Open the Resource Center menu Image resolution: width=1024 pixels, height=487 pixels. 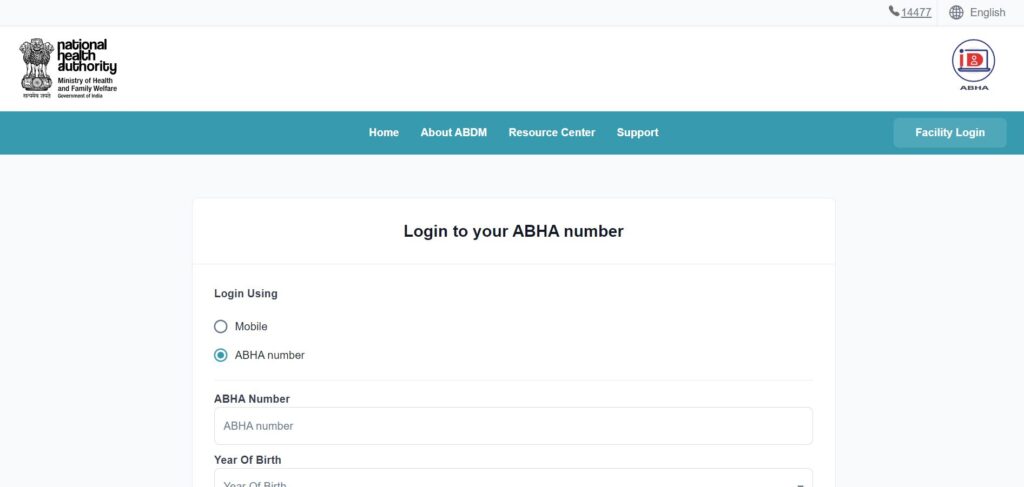pos(552,133)
